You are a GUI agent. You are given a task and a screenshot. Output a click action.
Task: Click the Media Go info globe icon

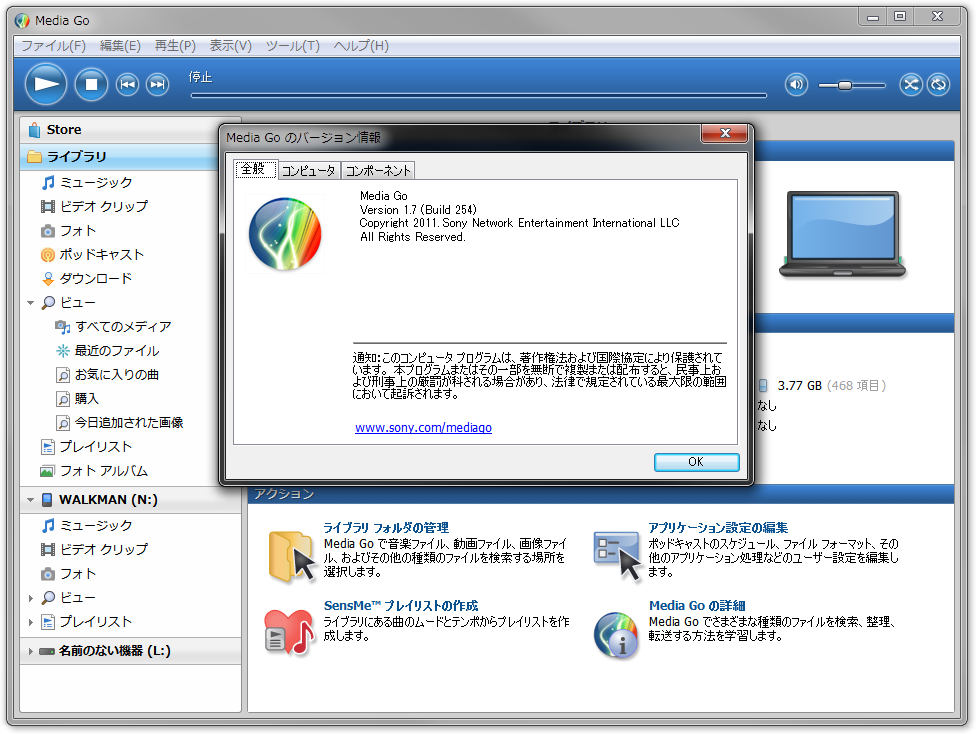pyautogui.click(x=616, y=636)
